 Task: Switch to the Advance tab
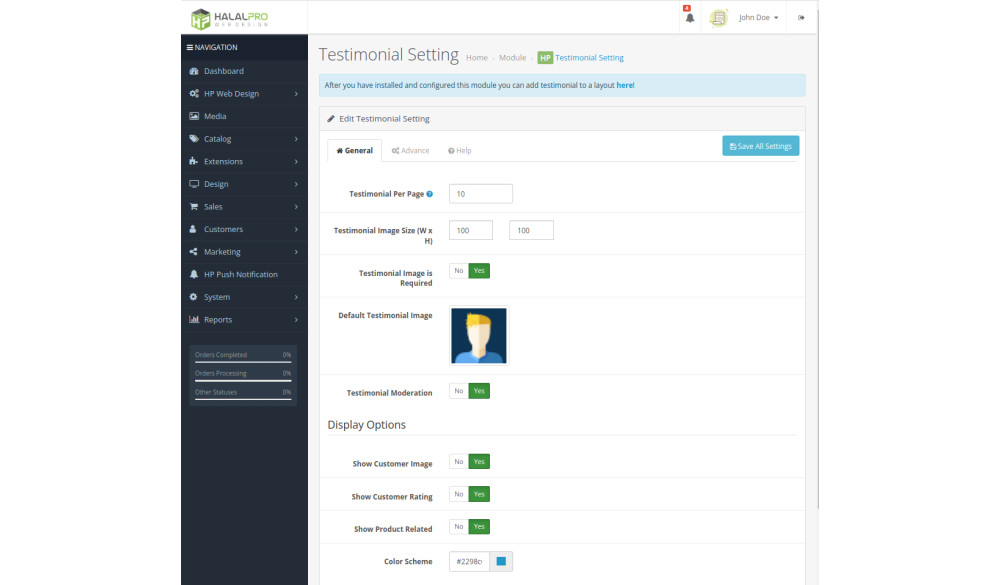coord(410,151)
